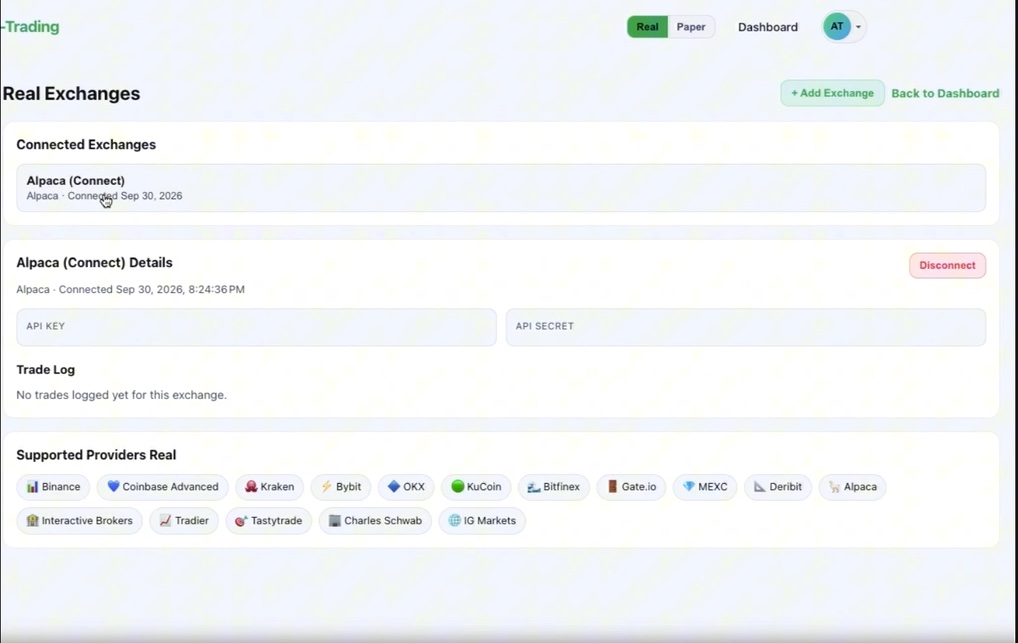Click the Alpaca llama icon
1018x643 pixels.
pos(834,486)
